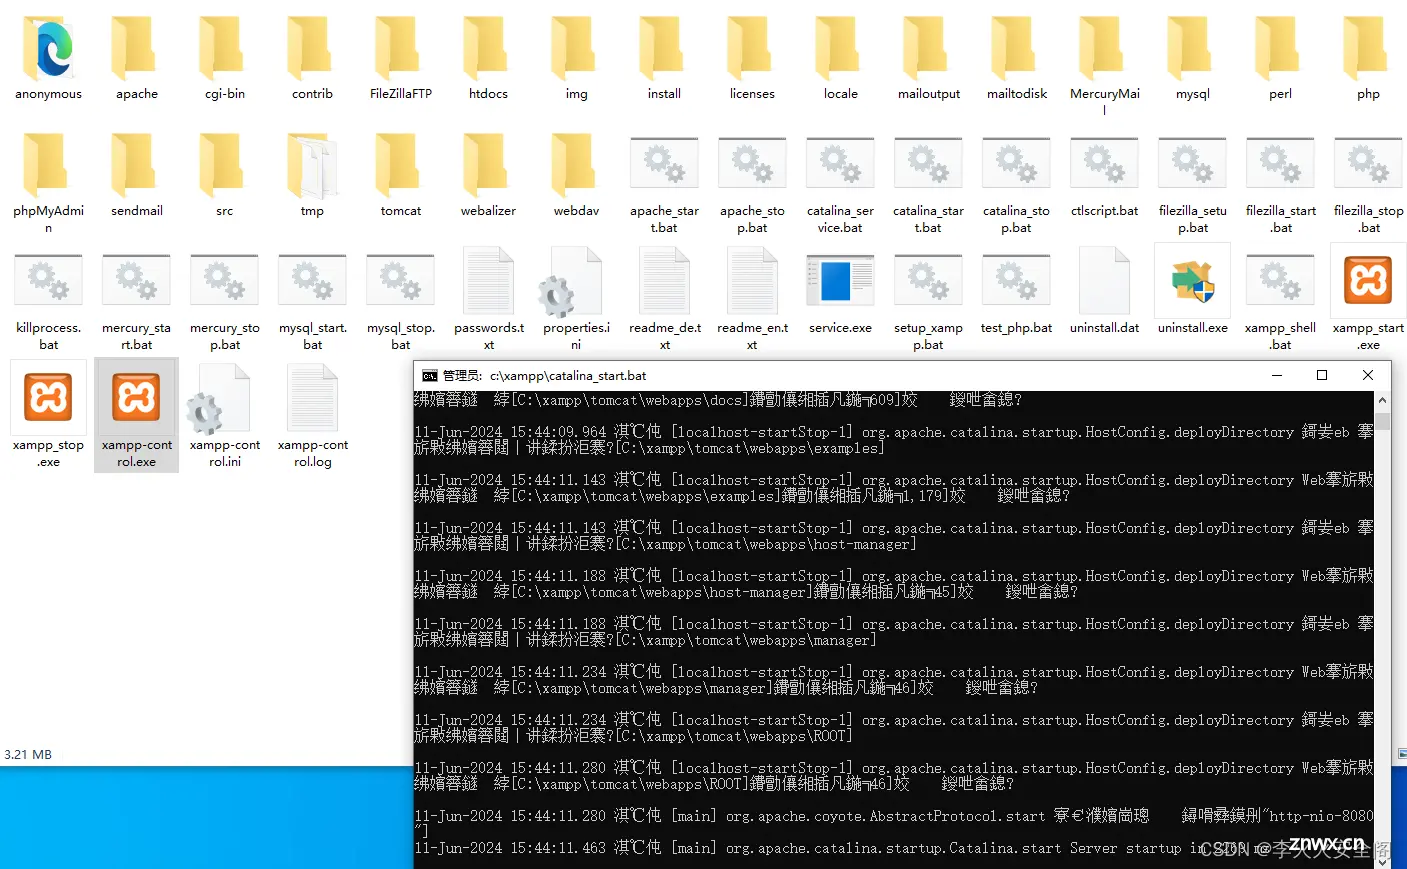This screenshot has width=1407, height=869.
Task: Select the install folder
Action: coord(664,58)
